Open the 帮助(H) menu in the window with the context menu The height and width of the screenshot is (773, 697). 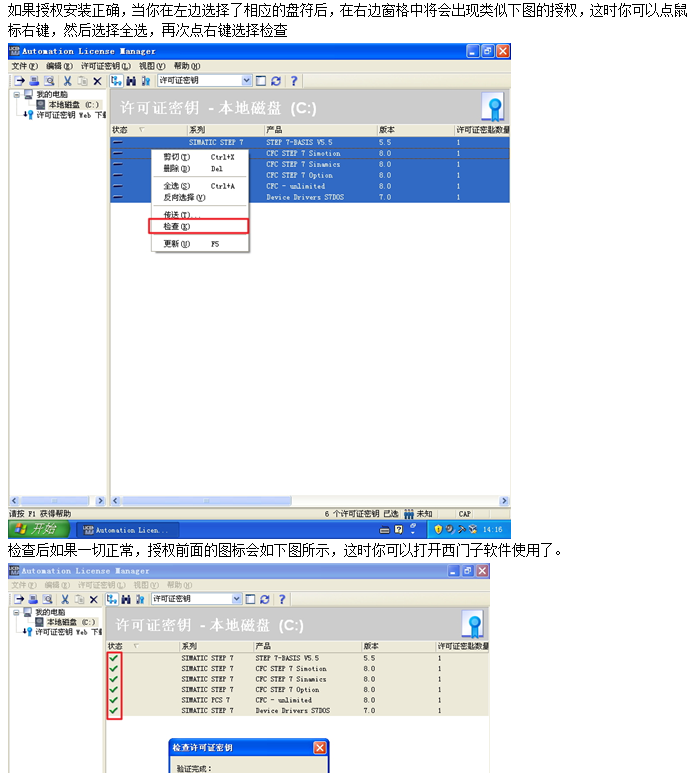187,66
